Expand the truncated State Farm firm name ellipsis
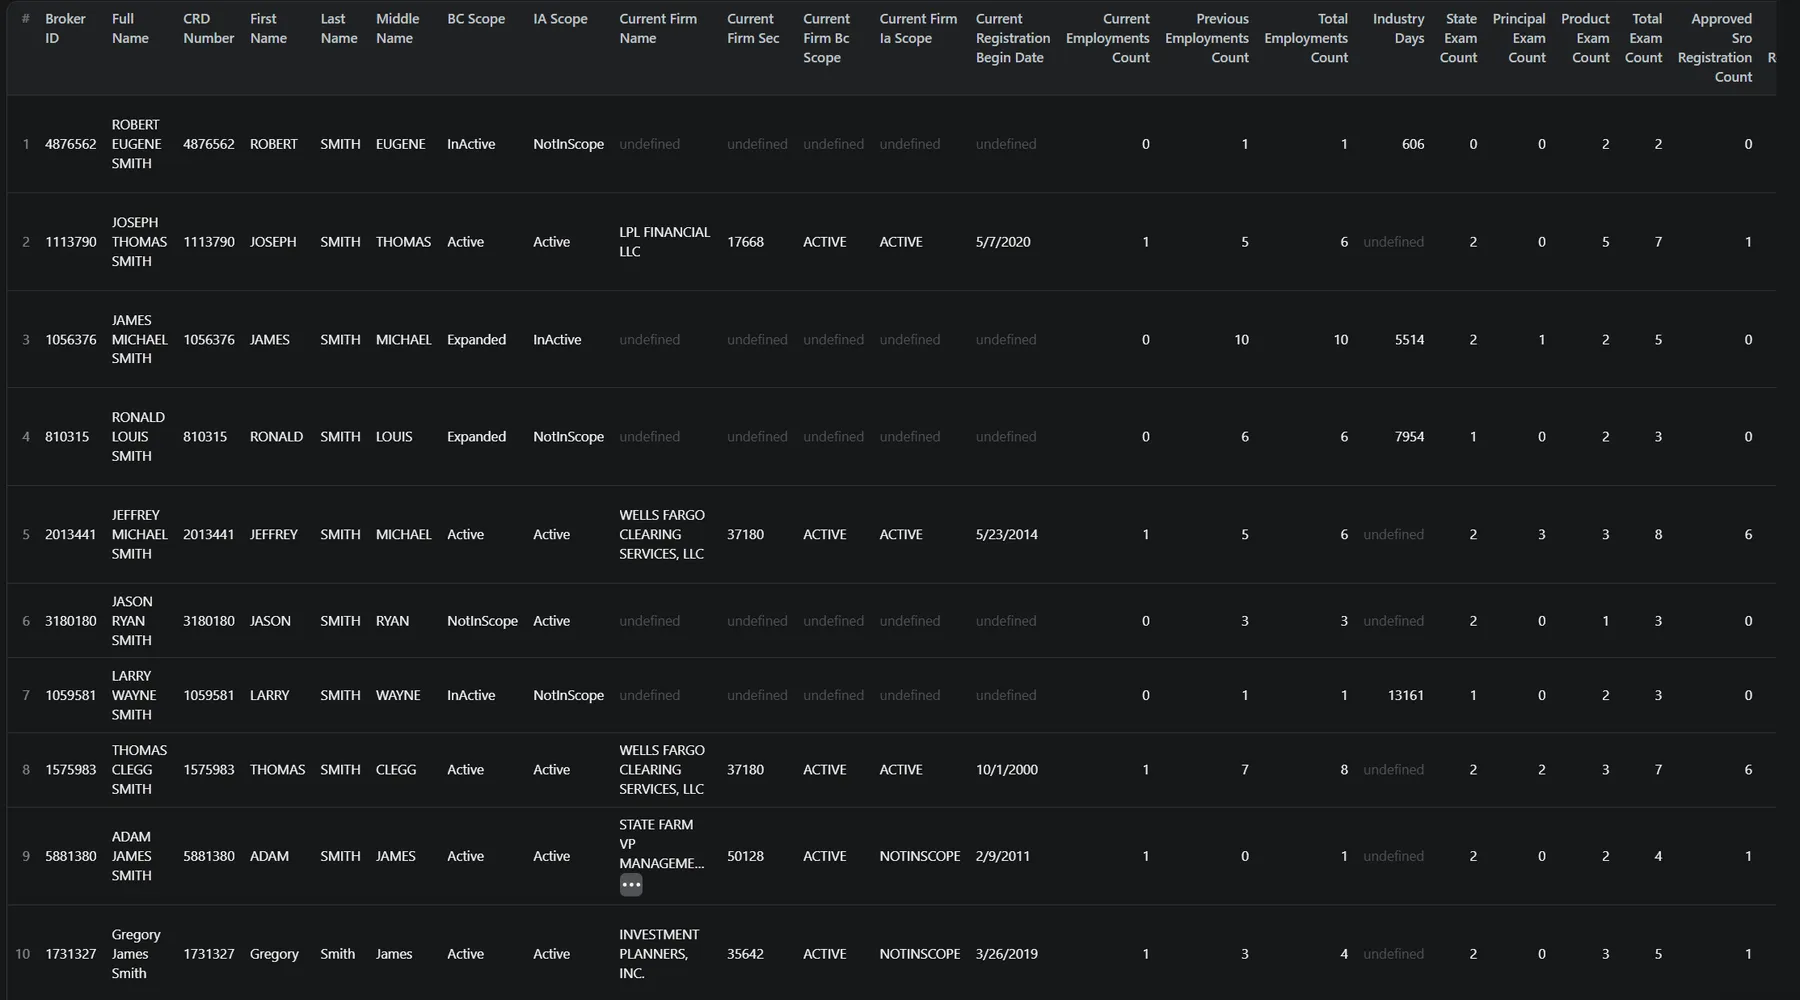 pyautogui.click(x=631, y=885)
